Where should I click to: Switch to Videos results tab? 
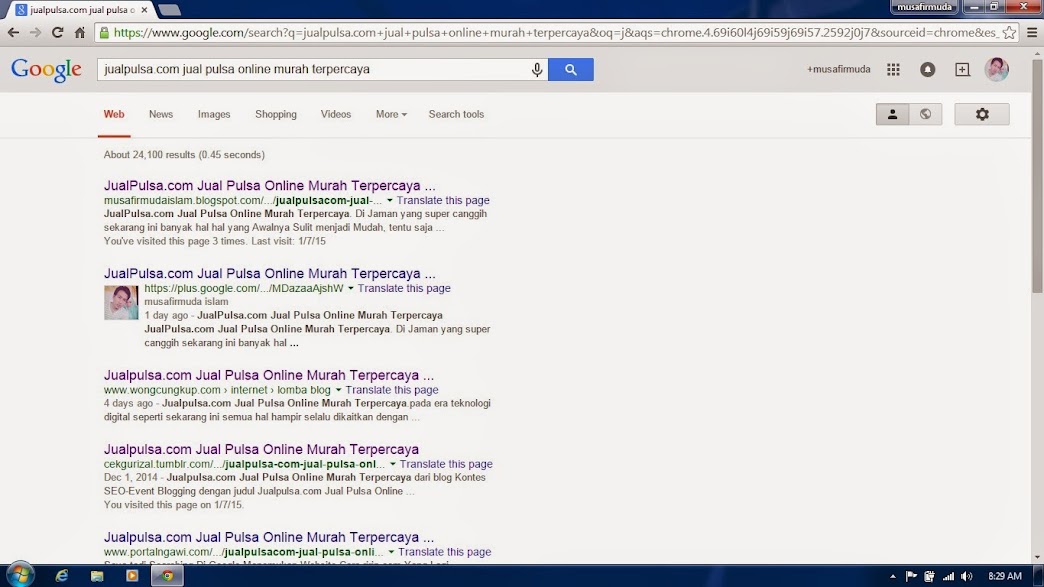pyautogui.click(x=336, y=114)
